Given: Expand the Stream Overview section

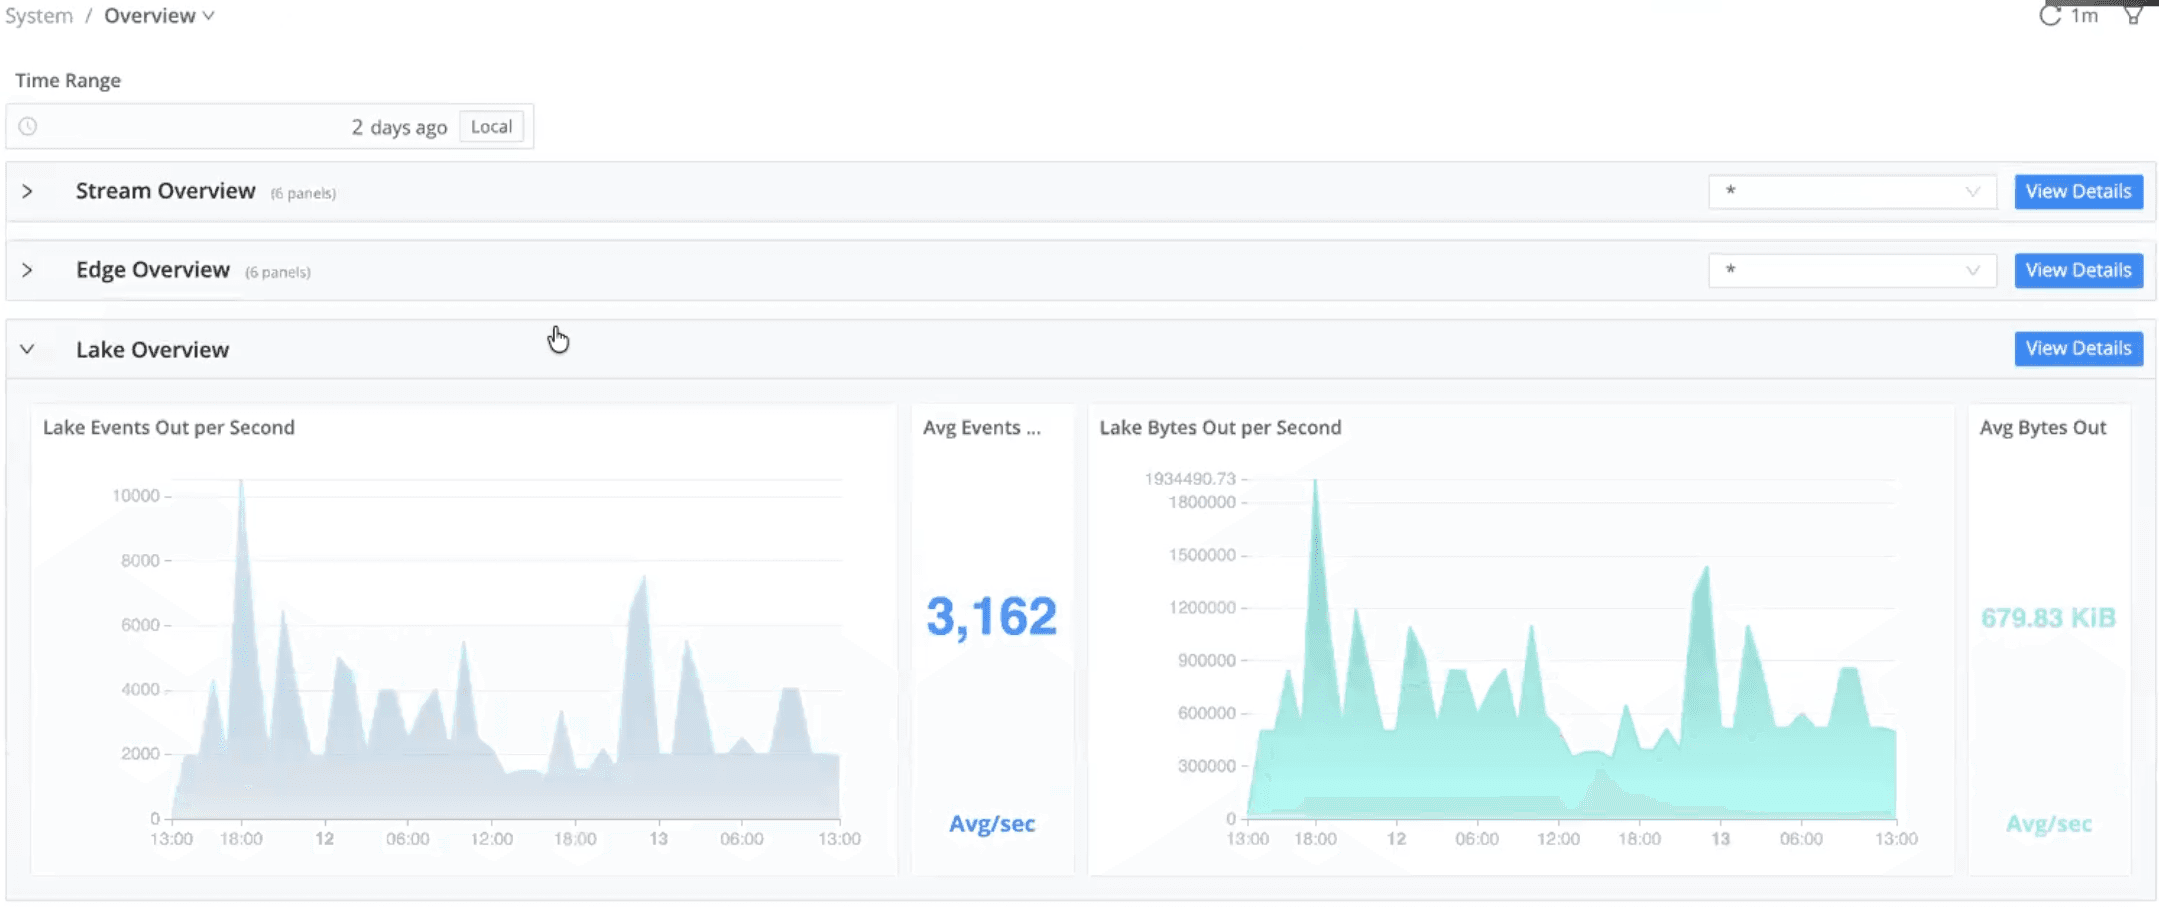Looking at the screenshot, I should point(29,191).
